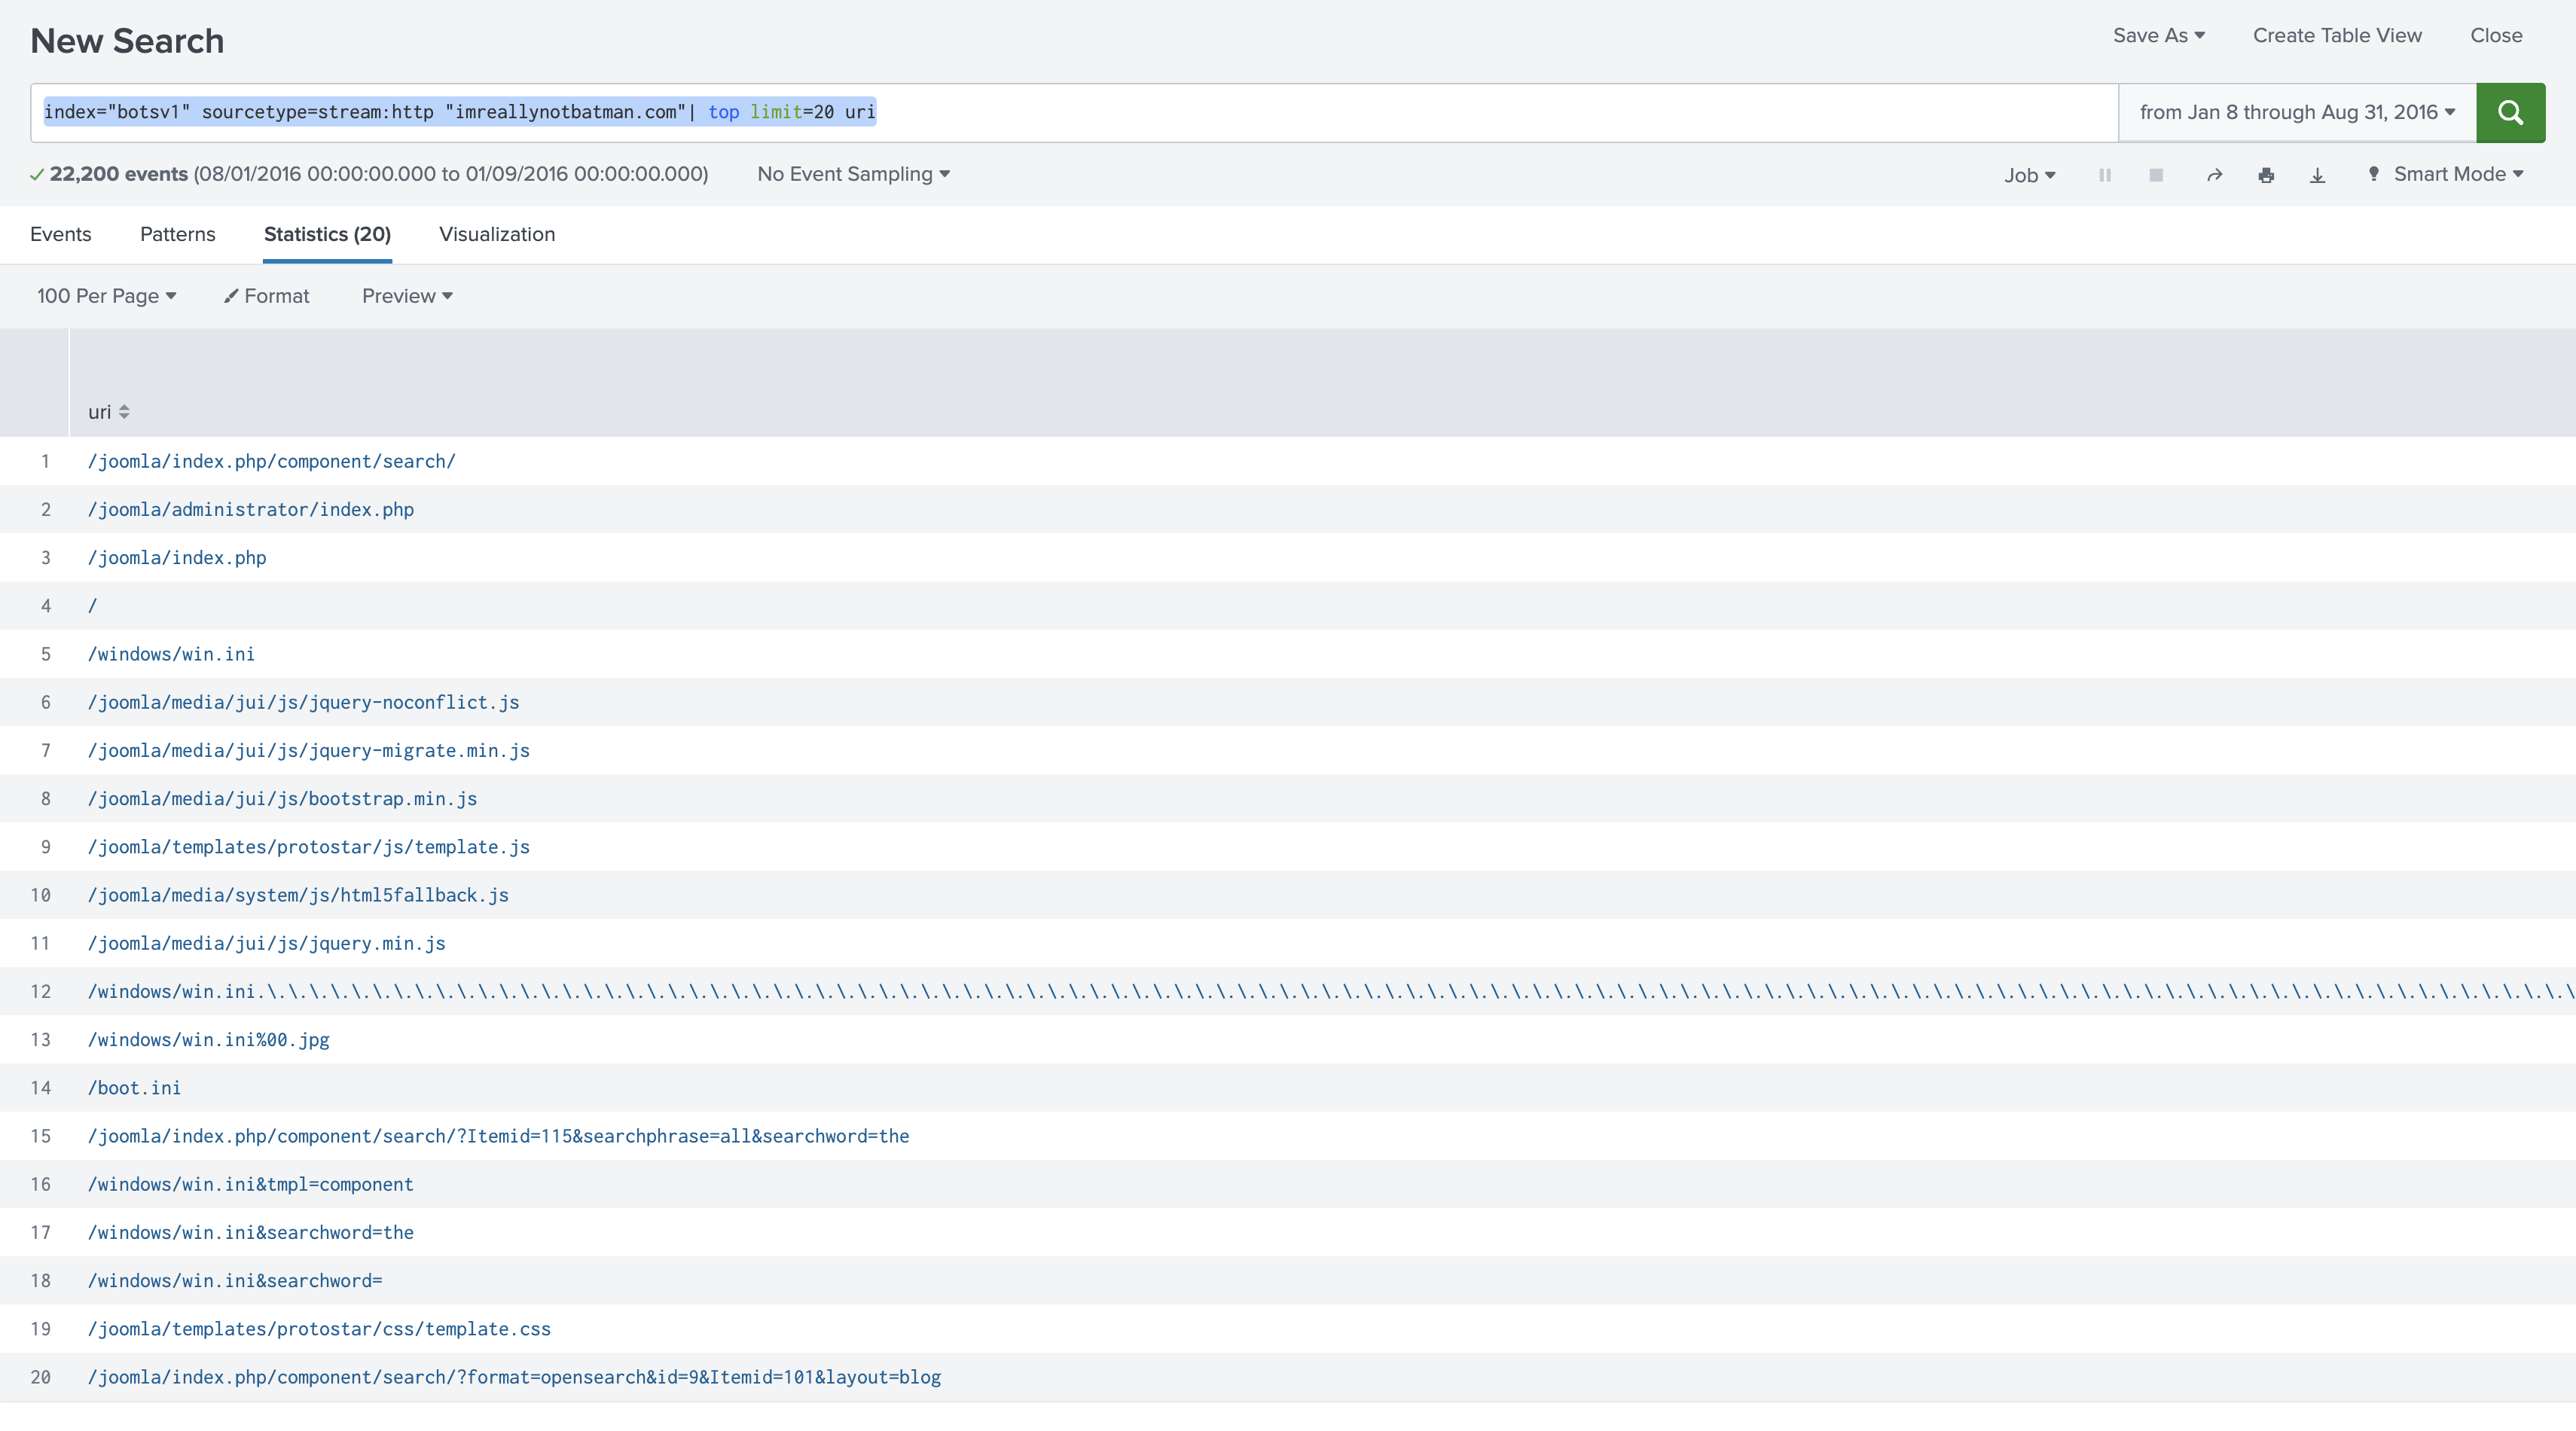
Task: Share the search job results
Action: [2215, 174]
